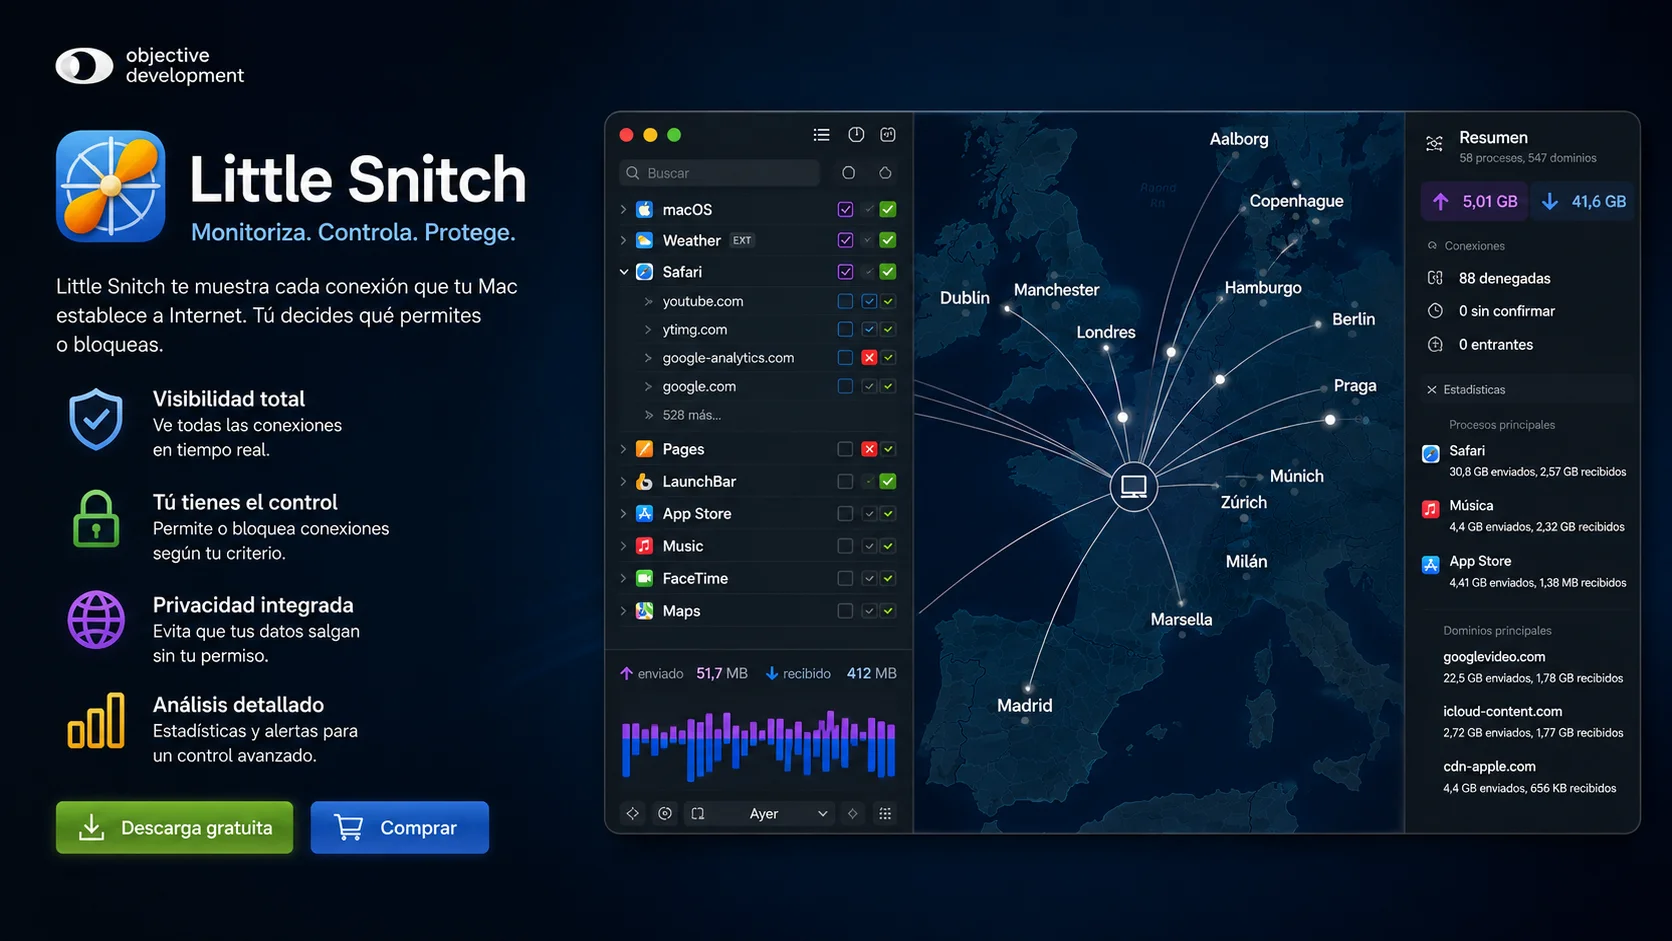Click the circular target icon in bottom bar
Viewport: 1672px width, 941px height.
pos(665,814)
